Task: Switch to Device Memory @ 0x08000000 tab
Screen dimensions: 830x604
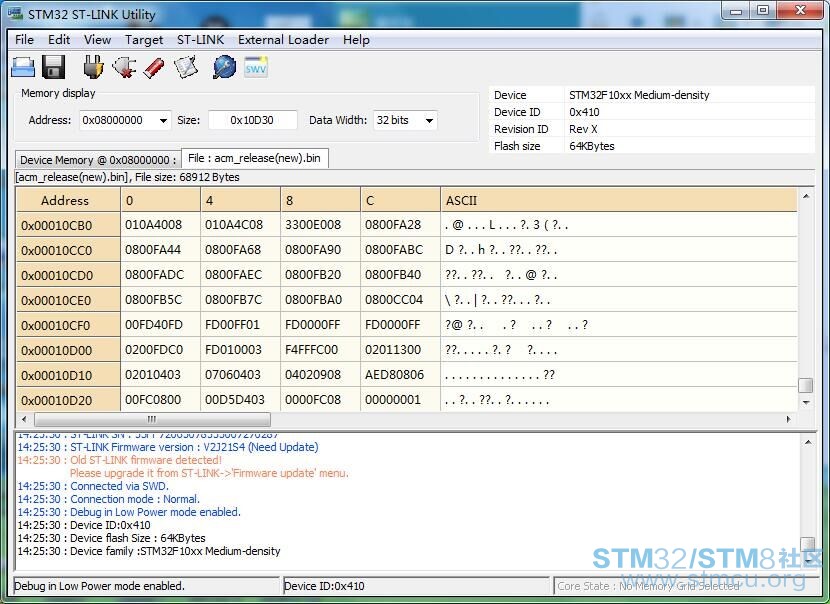Action: coord(98,160)
